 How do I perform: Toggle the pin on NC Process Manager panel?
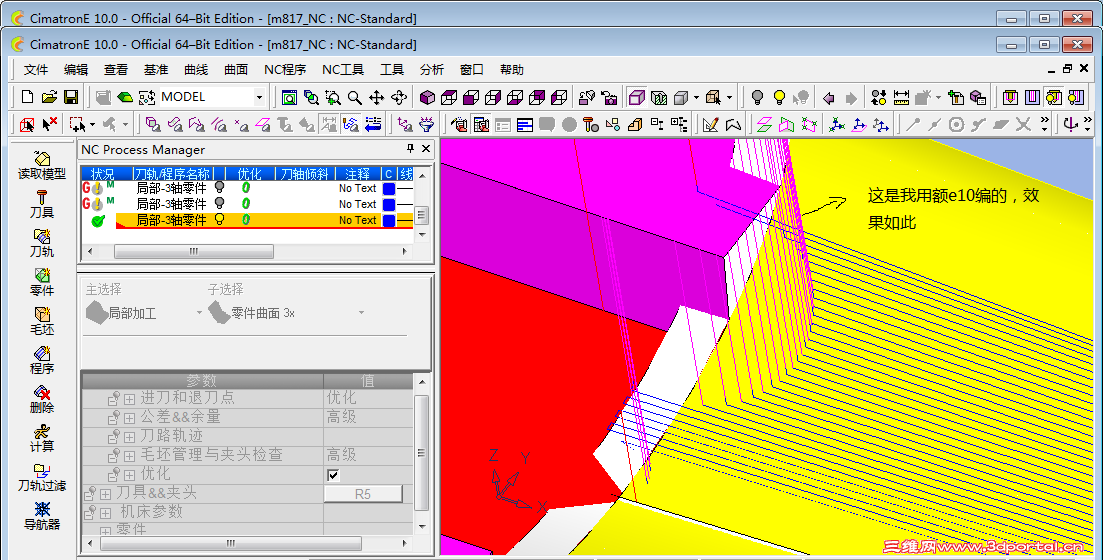coord(411,149)
